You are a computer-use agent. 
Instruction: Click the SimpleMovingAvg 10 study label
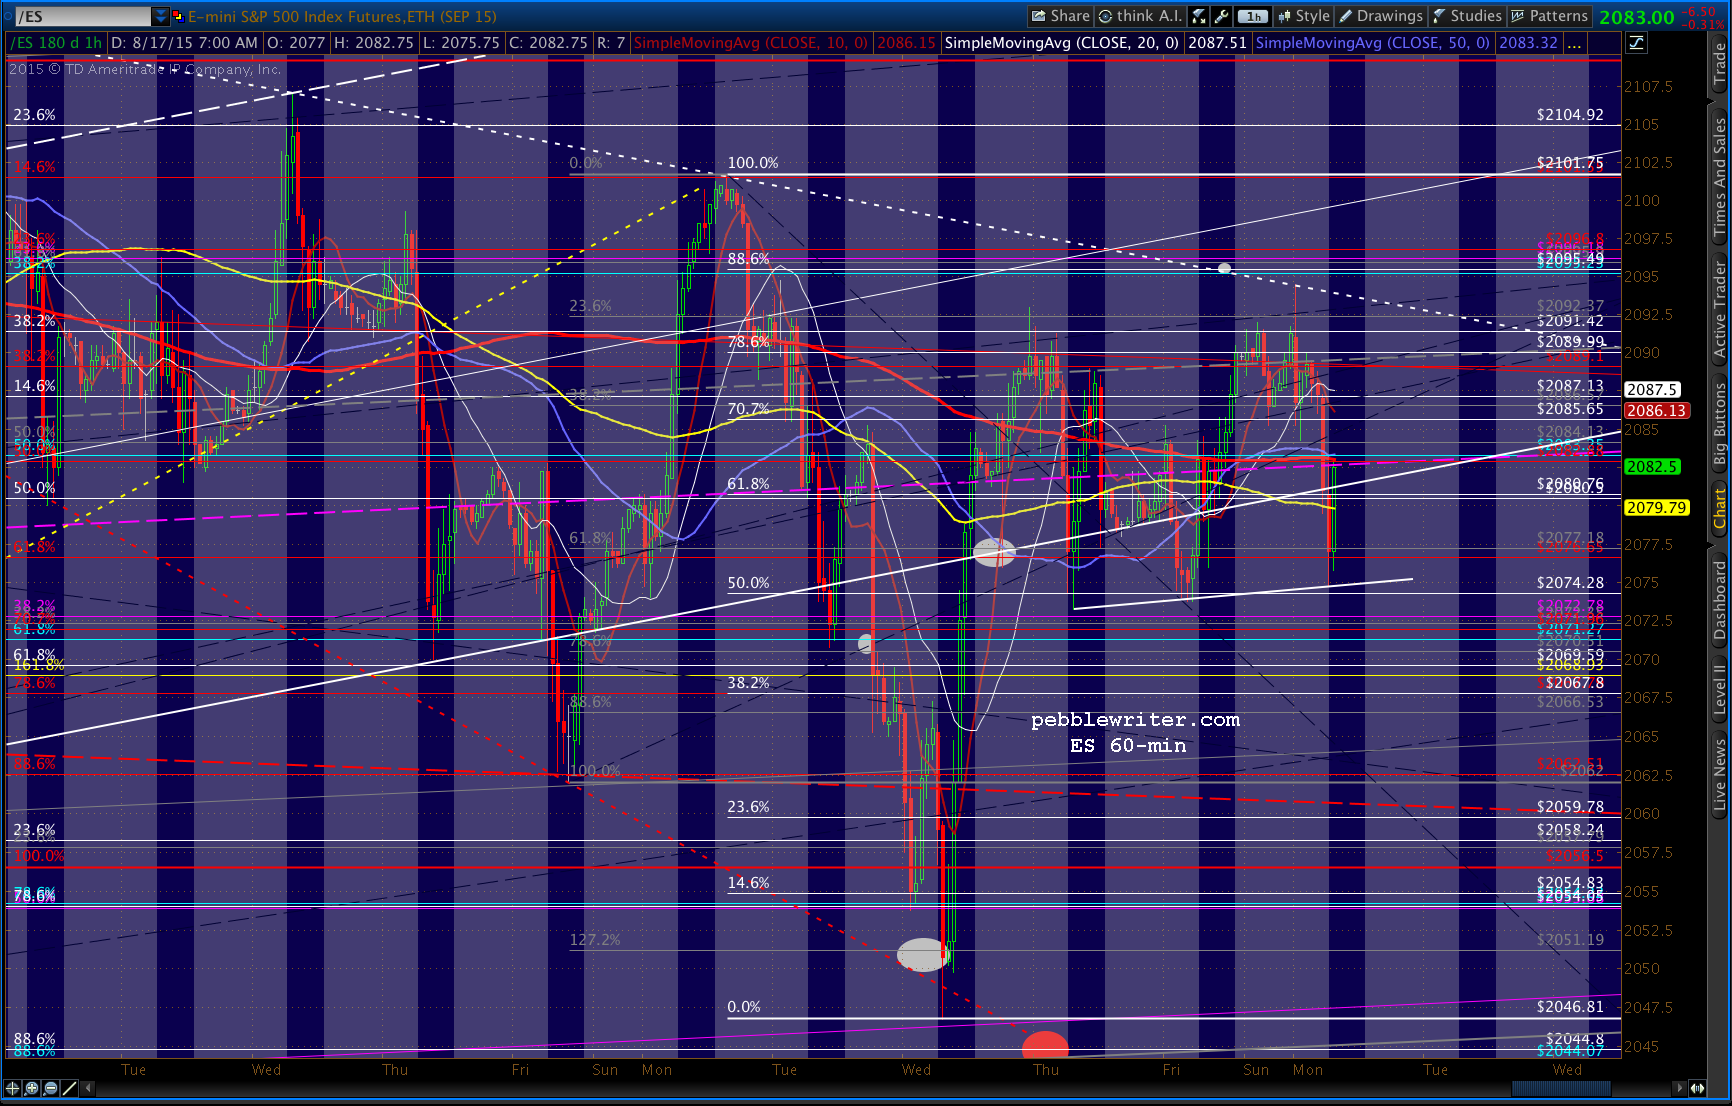[x=751, y=43]
